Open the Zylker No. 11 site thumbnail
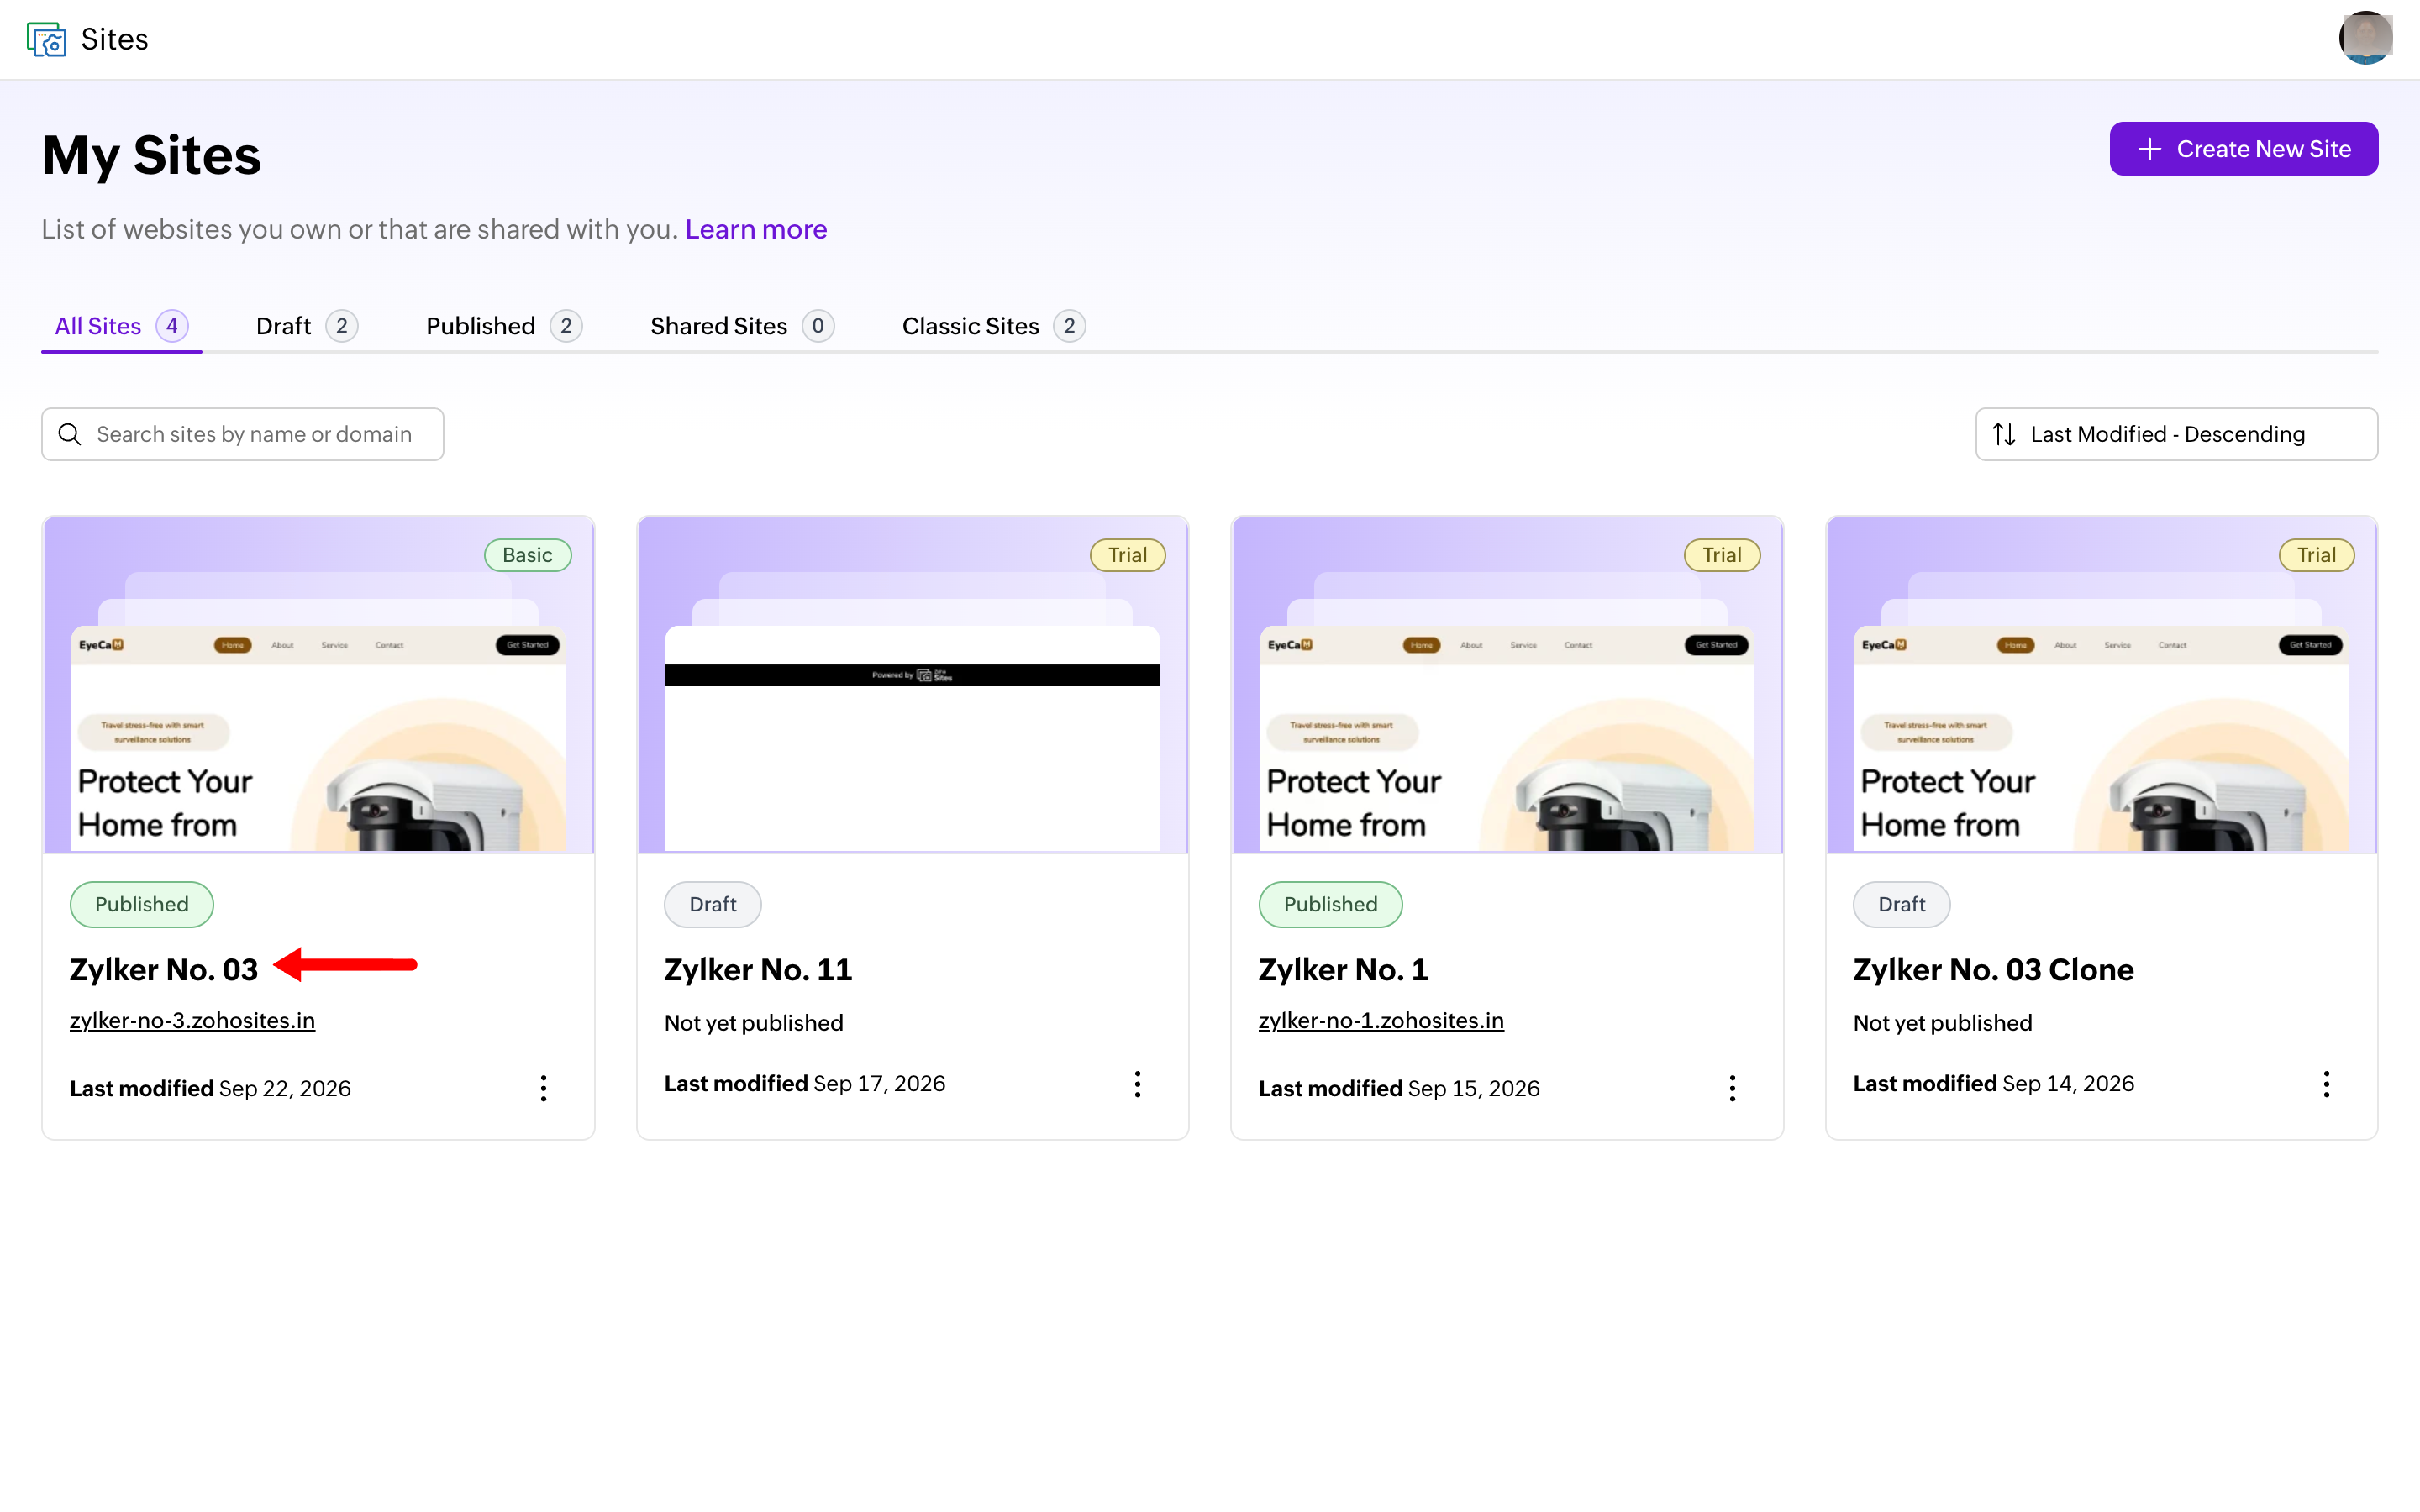The image size is (2420, 1512). (912, 684)
